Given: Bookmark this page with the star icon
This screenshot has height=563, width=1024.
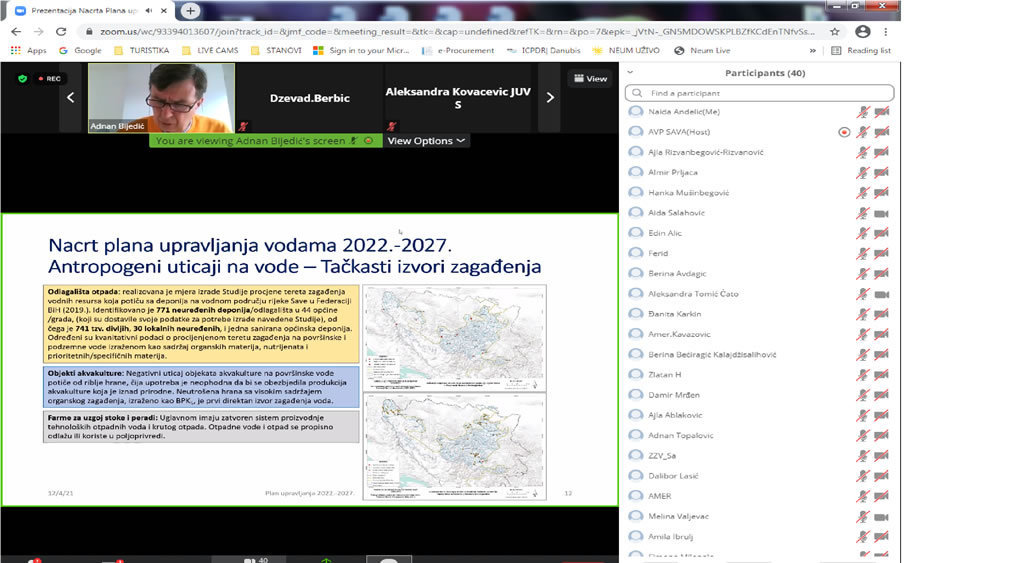Looking at the screenshot, I should coord(835,32).
